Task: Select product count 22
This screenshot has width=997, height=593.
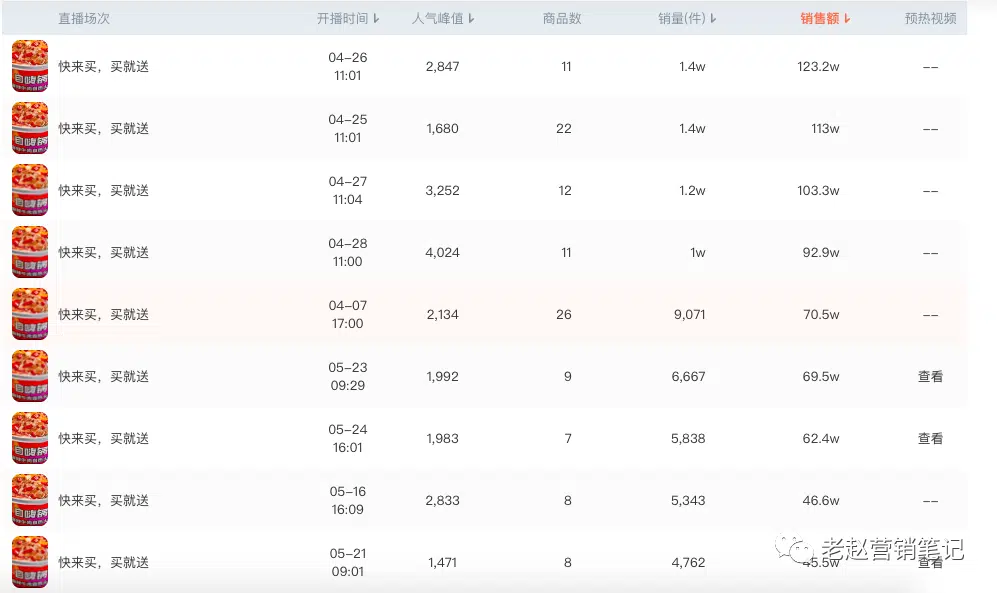Action: (564, 128)
